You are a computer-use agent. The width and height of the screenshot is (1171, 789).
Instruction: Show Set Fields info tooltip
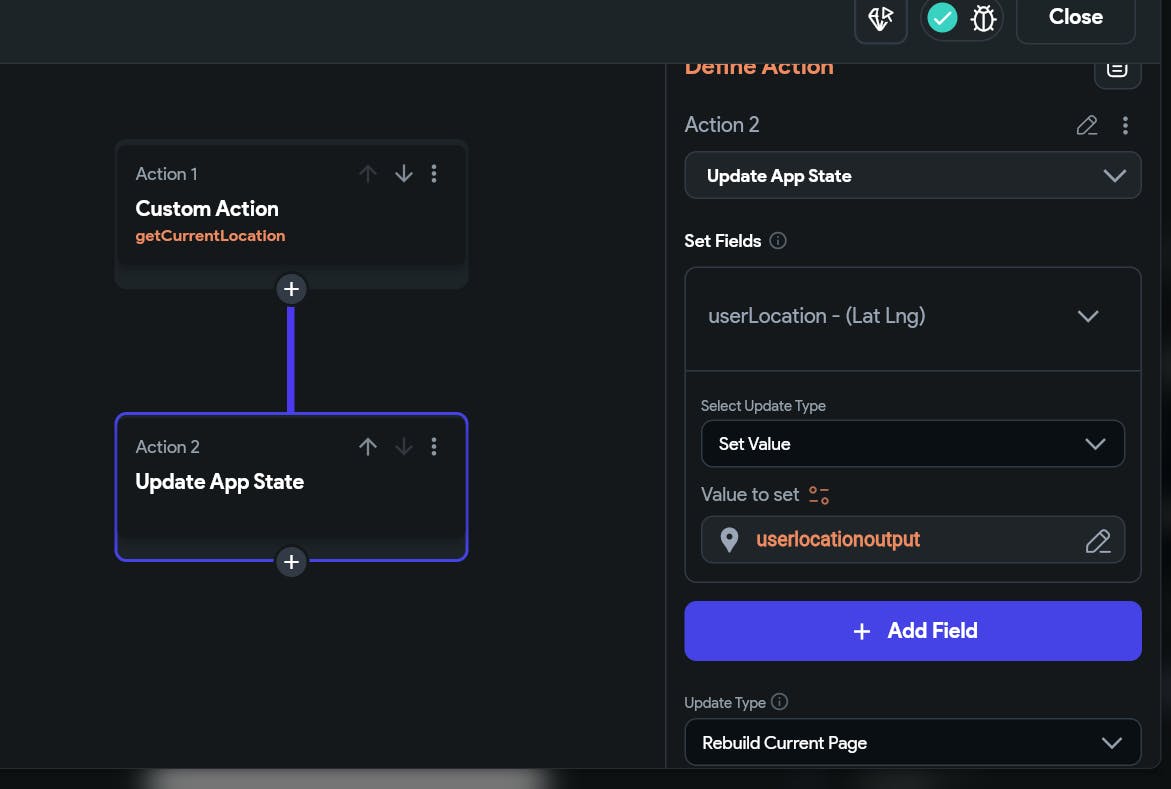tap(778, 241)
